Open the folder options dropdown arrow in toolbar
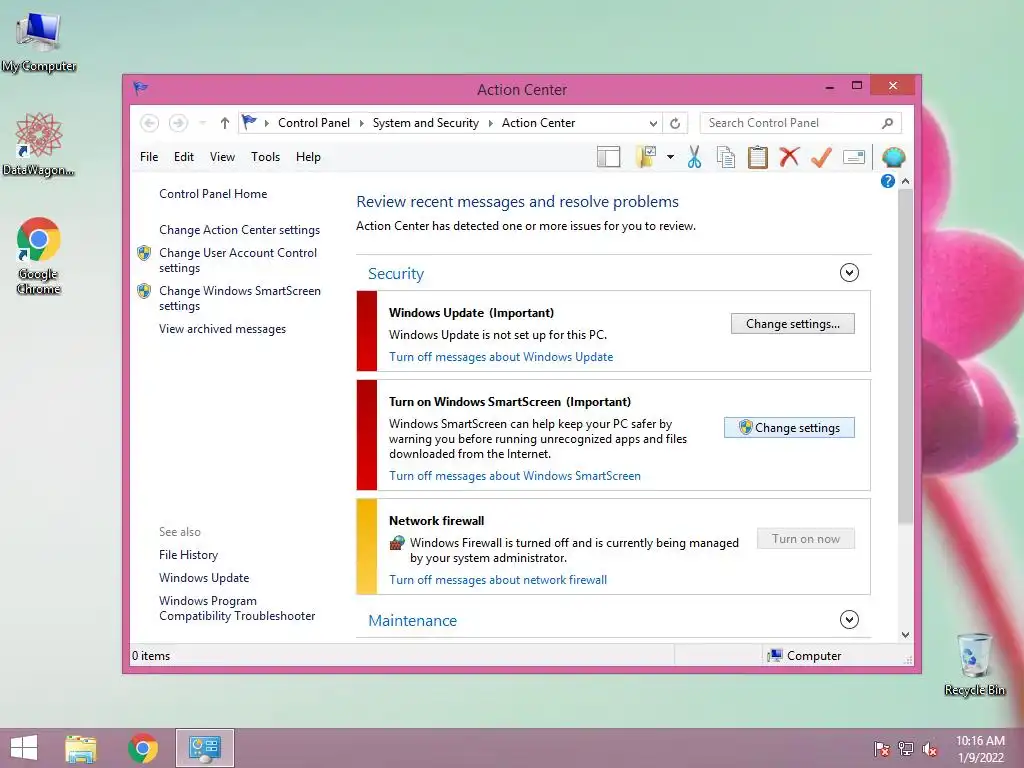The image size is (1024, 768). point(670,157)
